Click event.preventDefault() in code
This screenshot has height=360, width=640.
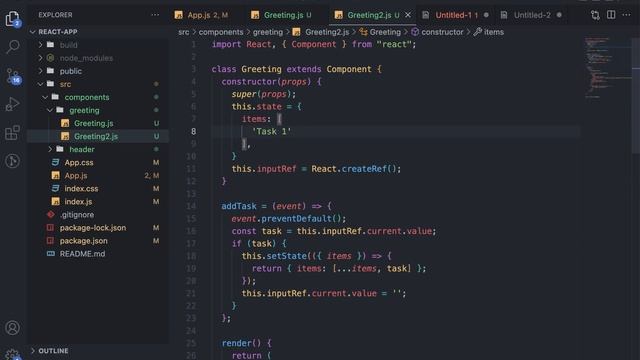pyautogui.click(x=288, y=218)
